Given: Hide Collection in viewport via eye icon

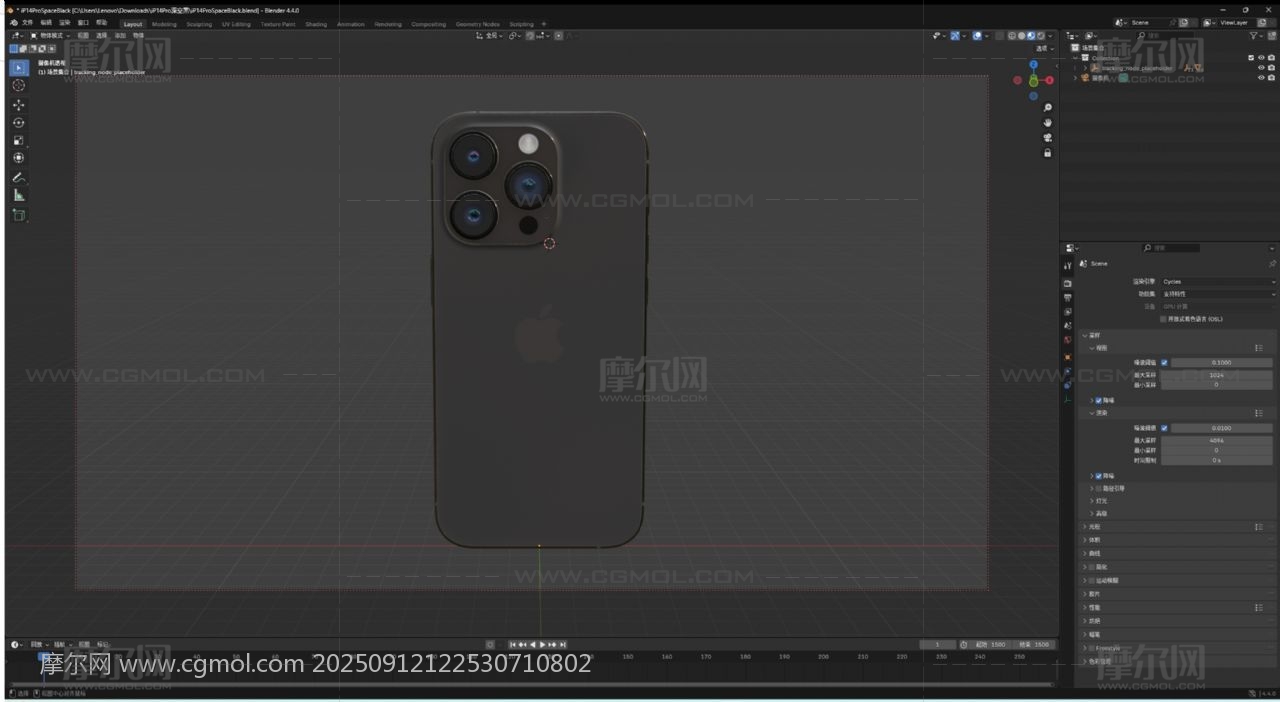Looking at the screenshot, I should [x=1261, y=58].
